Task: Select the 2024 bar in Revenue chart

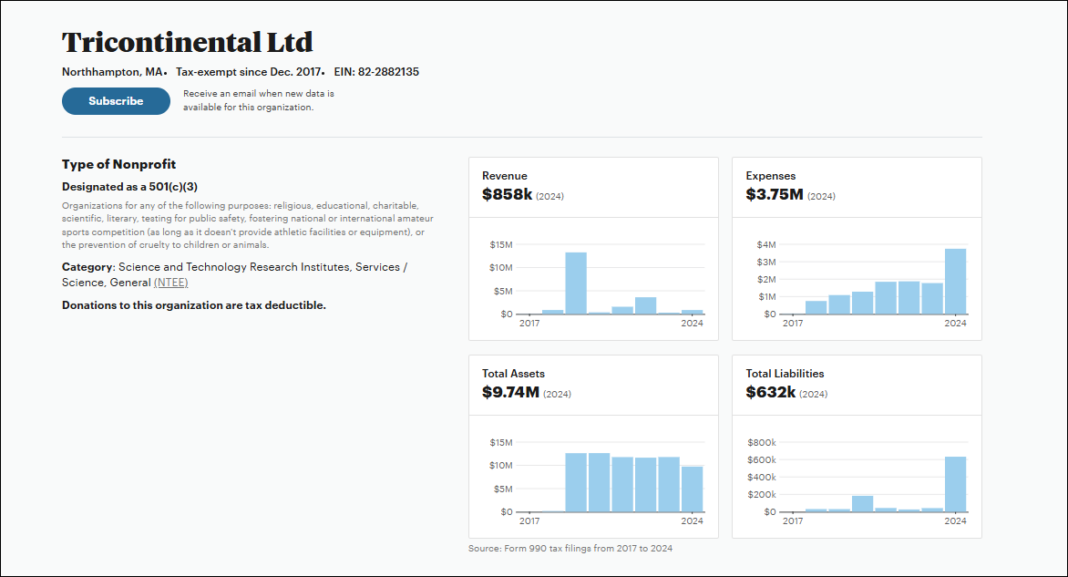Action: click(x=692, y=311)
